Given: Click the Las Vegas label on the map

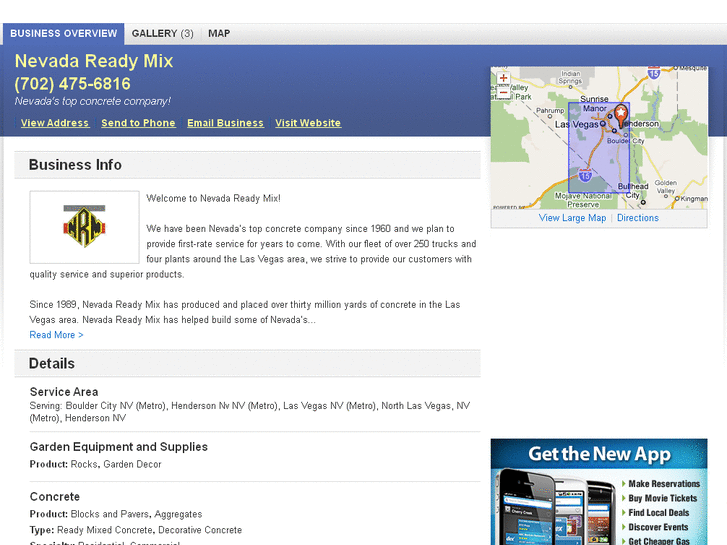Looking at the screenshot, I should [576, 124].
